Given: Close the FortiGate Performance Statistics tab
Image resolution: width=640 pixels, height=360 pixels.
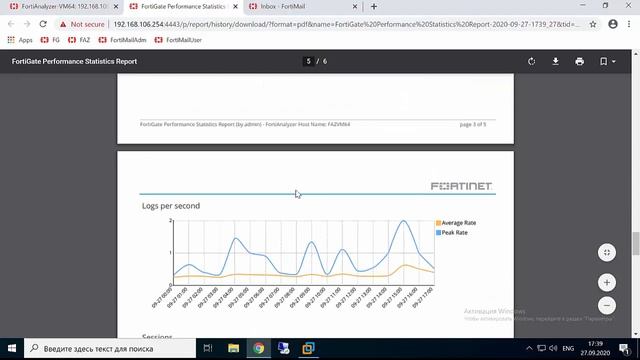Looking at the screenshot, I should pos(235,7).
